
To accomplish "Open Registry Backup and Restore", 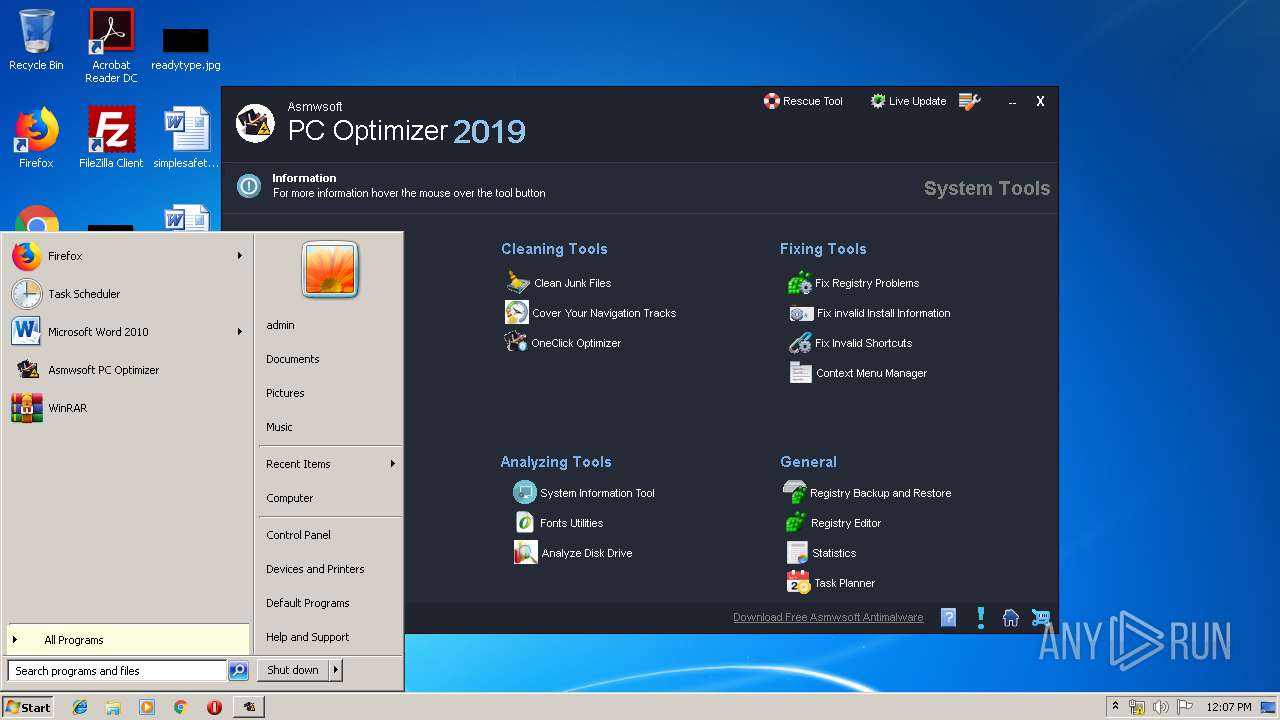I will [867, 493].
